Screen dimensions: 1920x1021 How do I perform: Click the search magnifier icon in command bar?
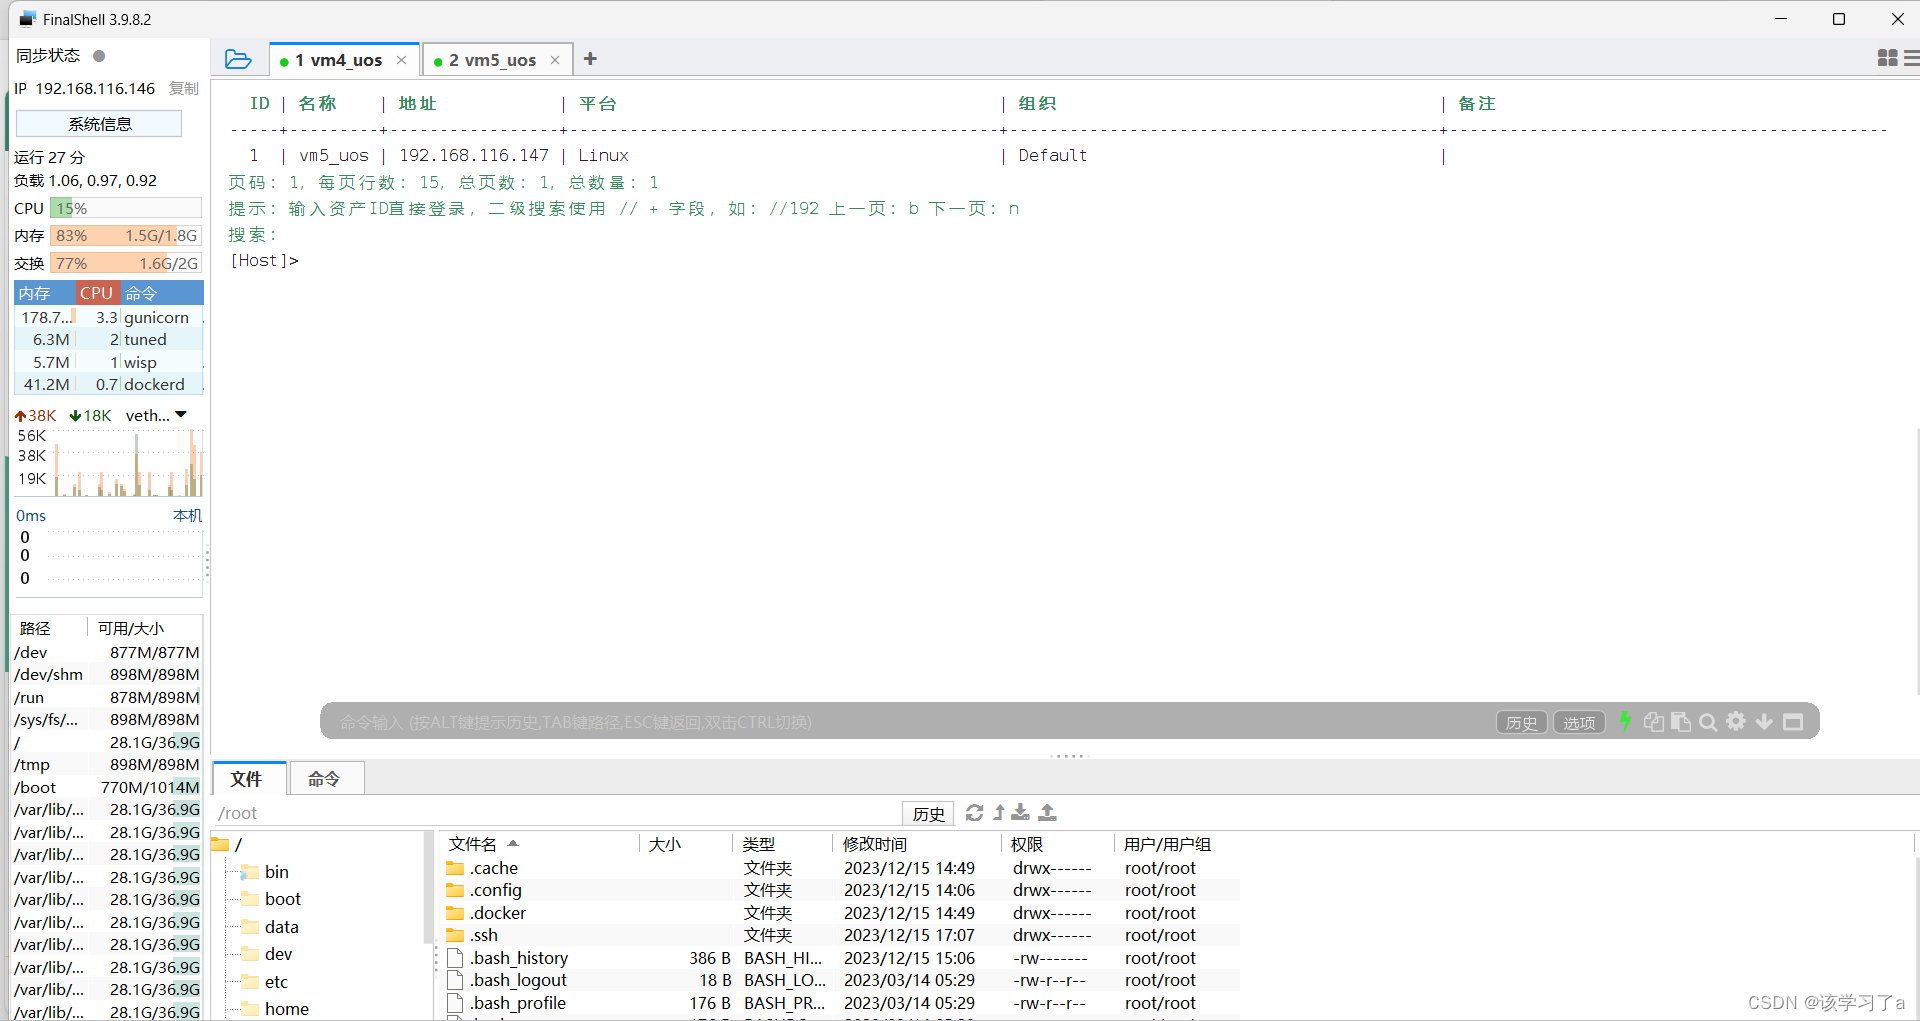click(1708, 722)
